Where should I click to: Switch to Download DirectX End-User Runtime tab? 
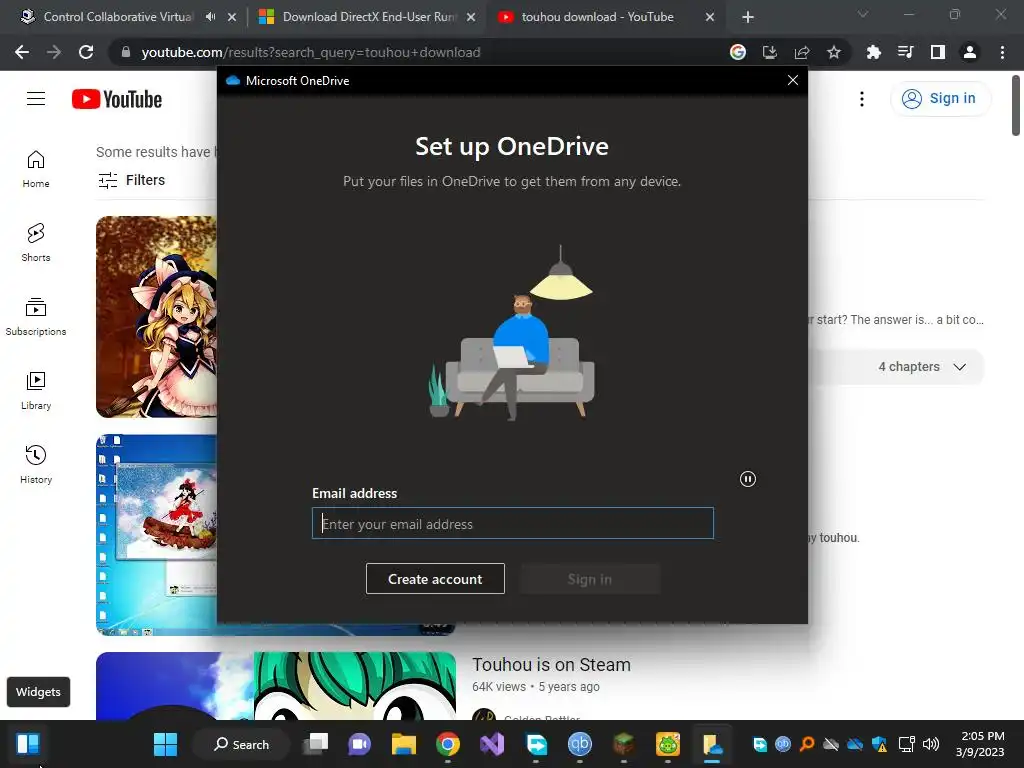click(x=370, y=17)
